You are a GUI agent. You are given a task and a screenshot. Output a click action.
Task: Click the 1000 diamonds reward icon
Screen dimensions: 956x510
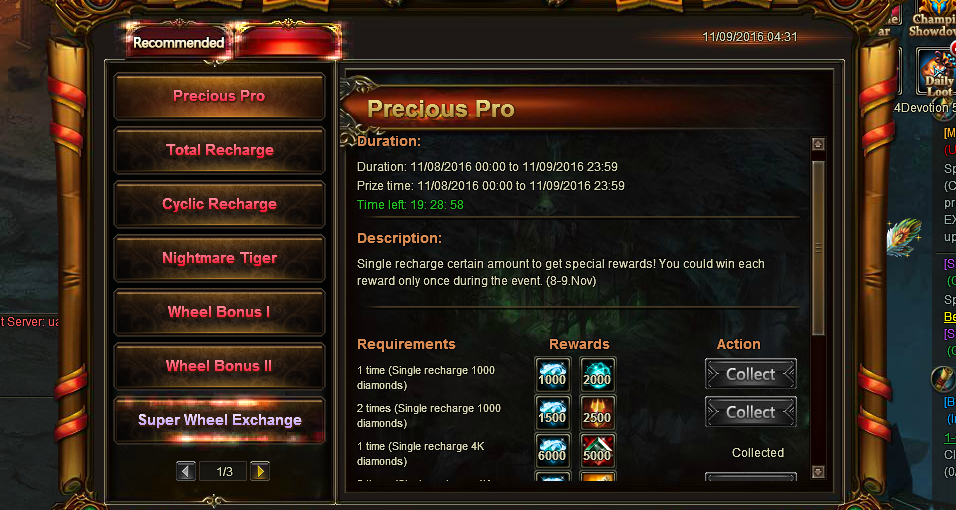coord(553,374)
